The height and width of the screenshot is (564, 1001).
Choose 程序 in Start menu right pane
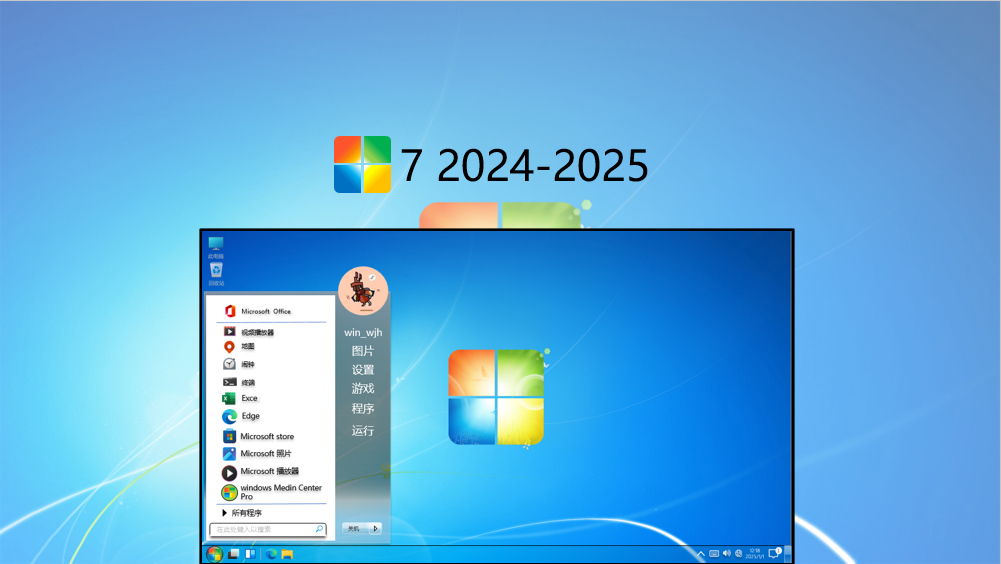tap(363, 408)
